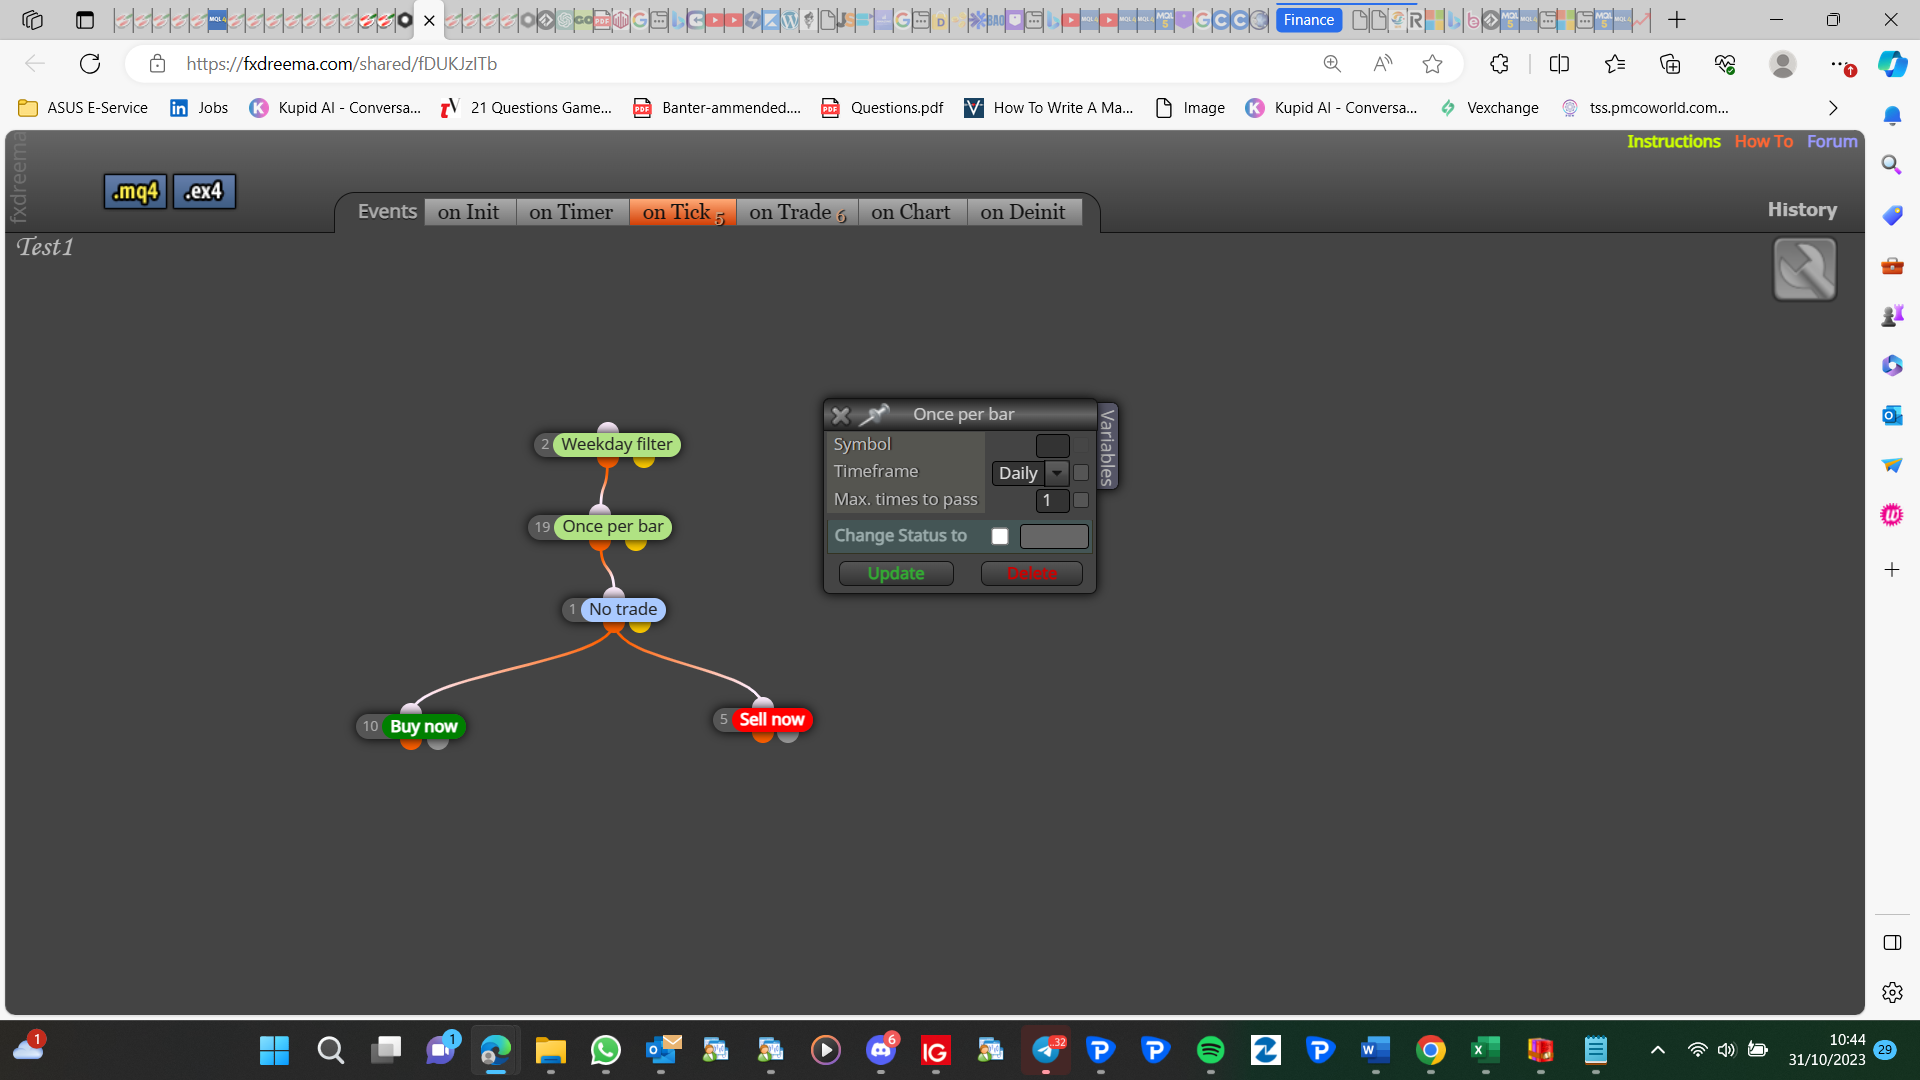Select the Buy now block

coord(423,726)
